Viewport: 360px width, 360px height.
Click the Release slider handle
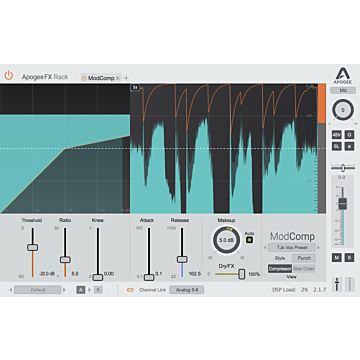(x=182, y=259)
